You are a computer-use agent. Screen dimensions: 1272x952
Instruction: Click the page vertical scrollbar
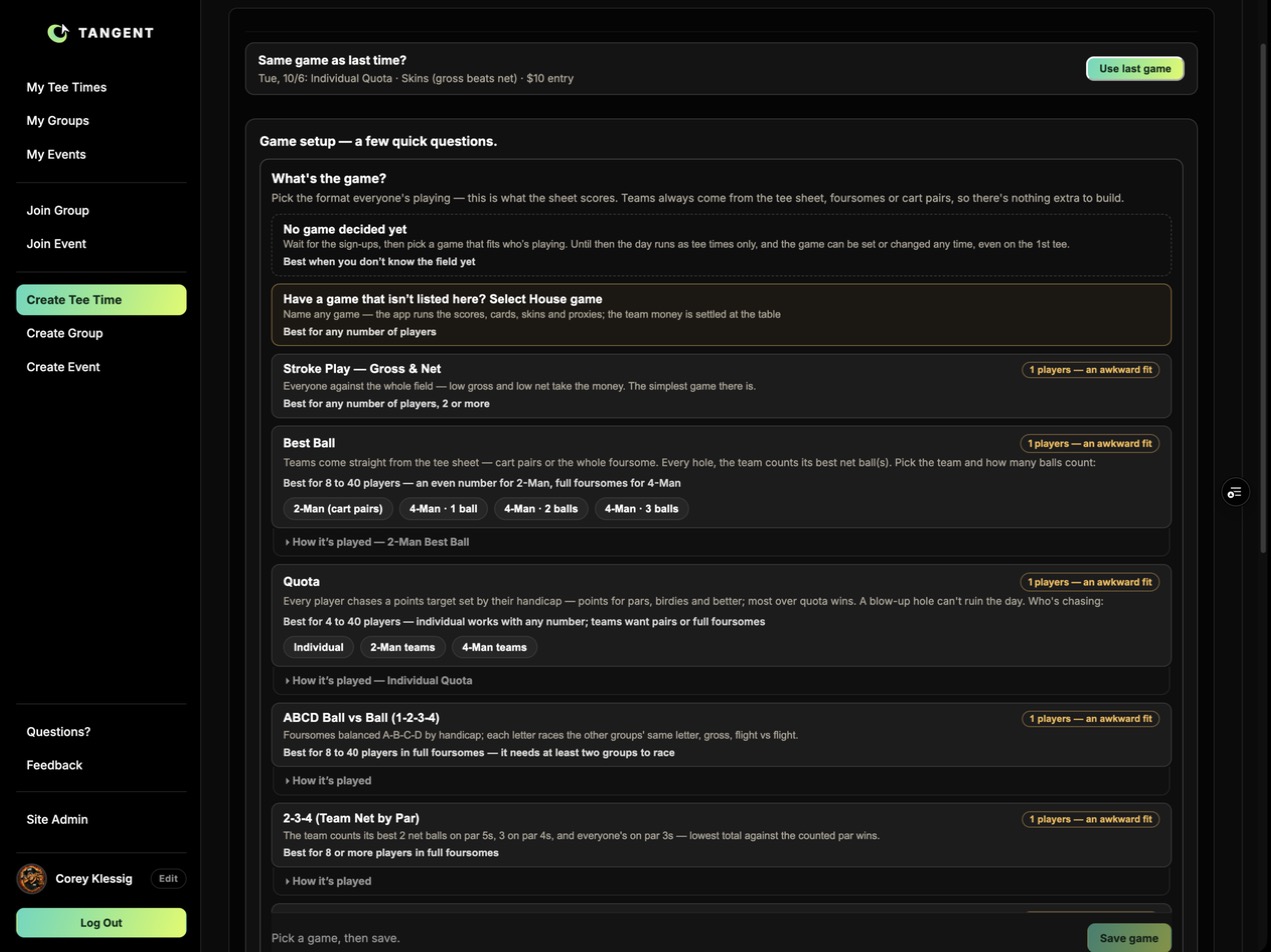click(1264, 298)
